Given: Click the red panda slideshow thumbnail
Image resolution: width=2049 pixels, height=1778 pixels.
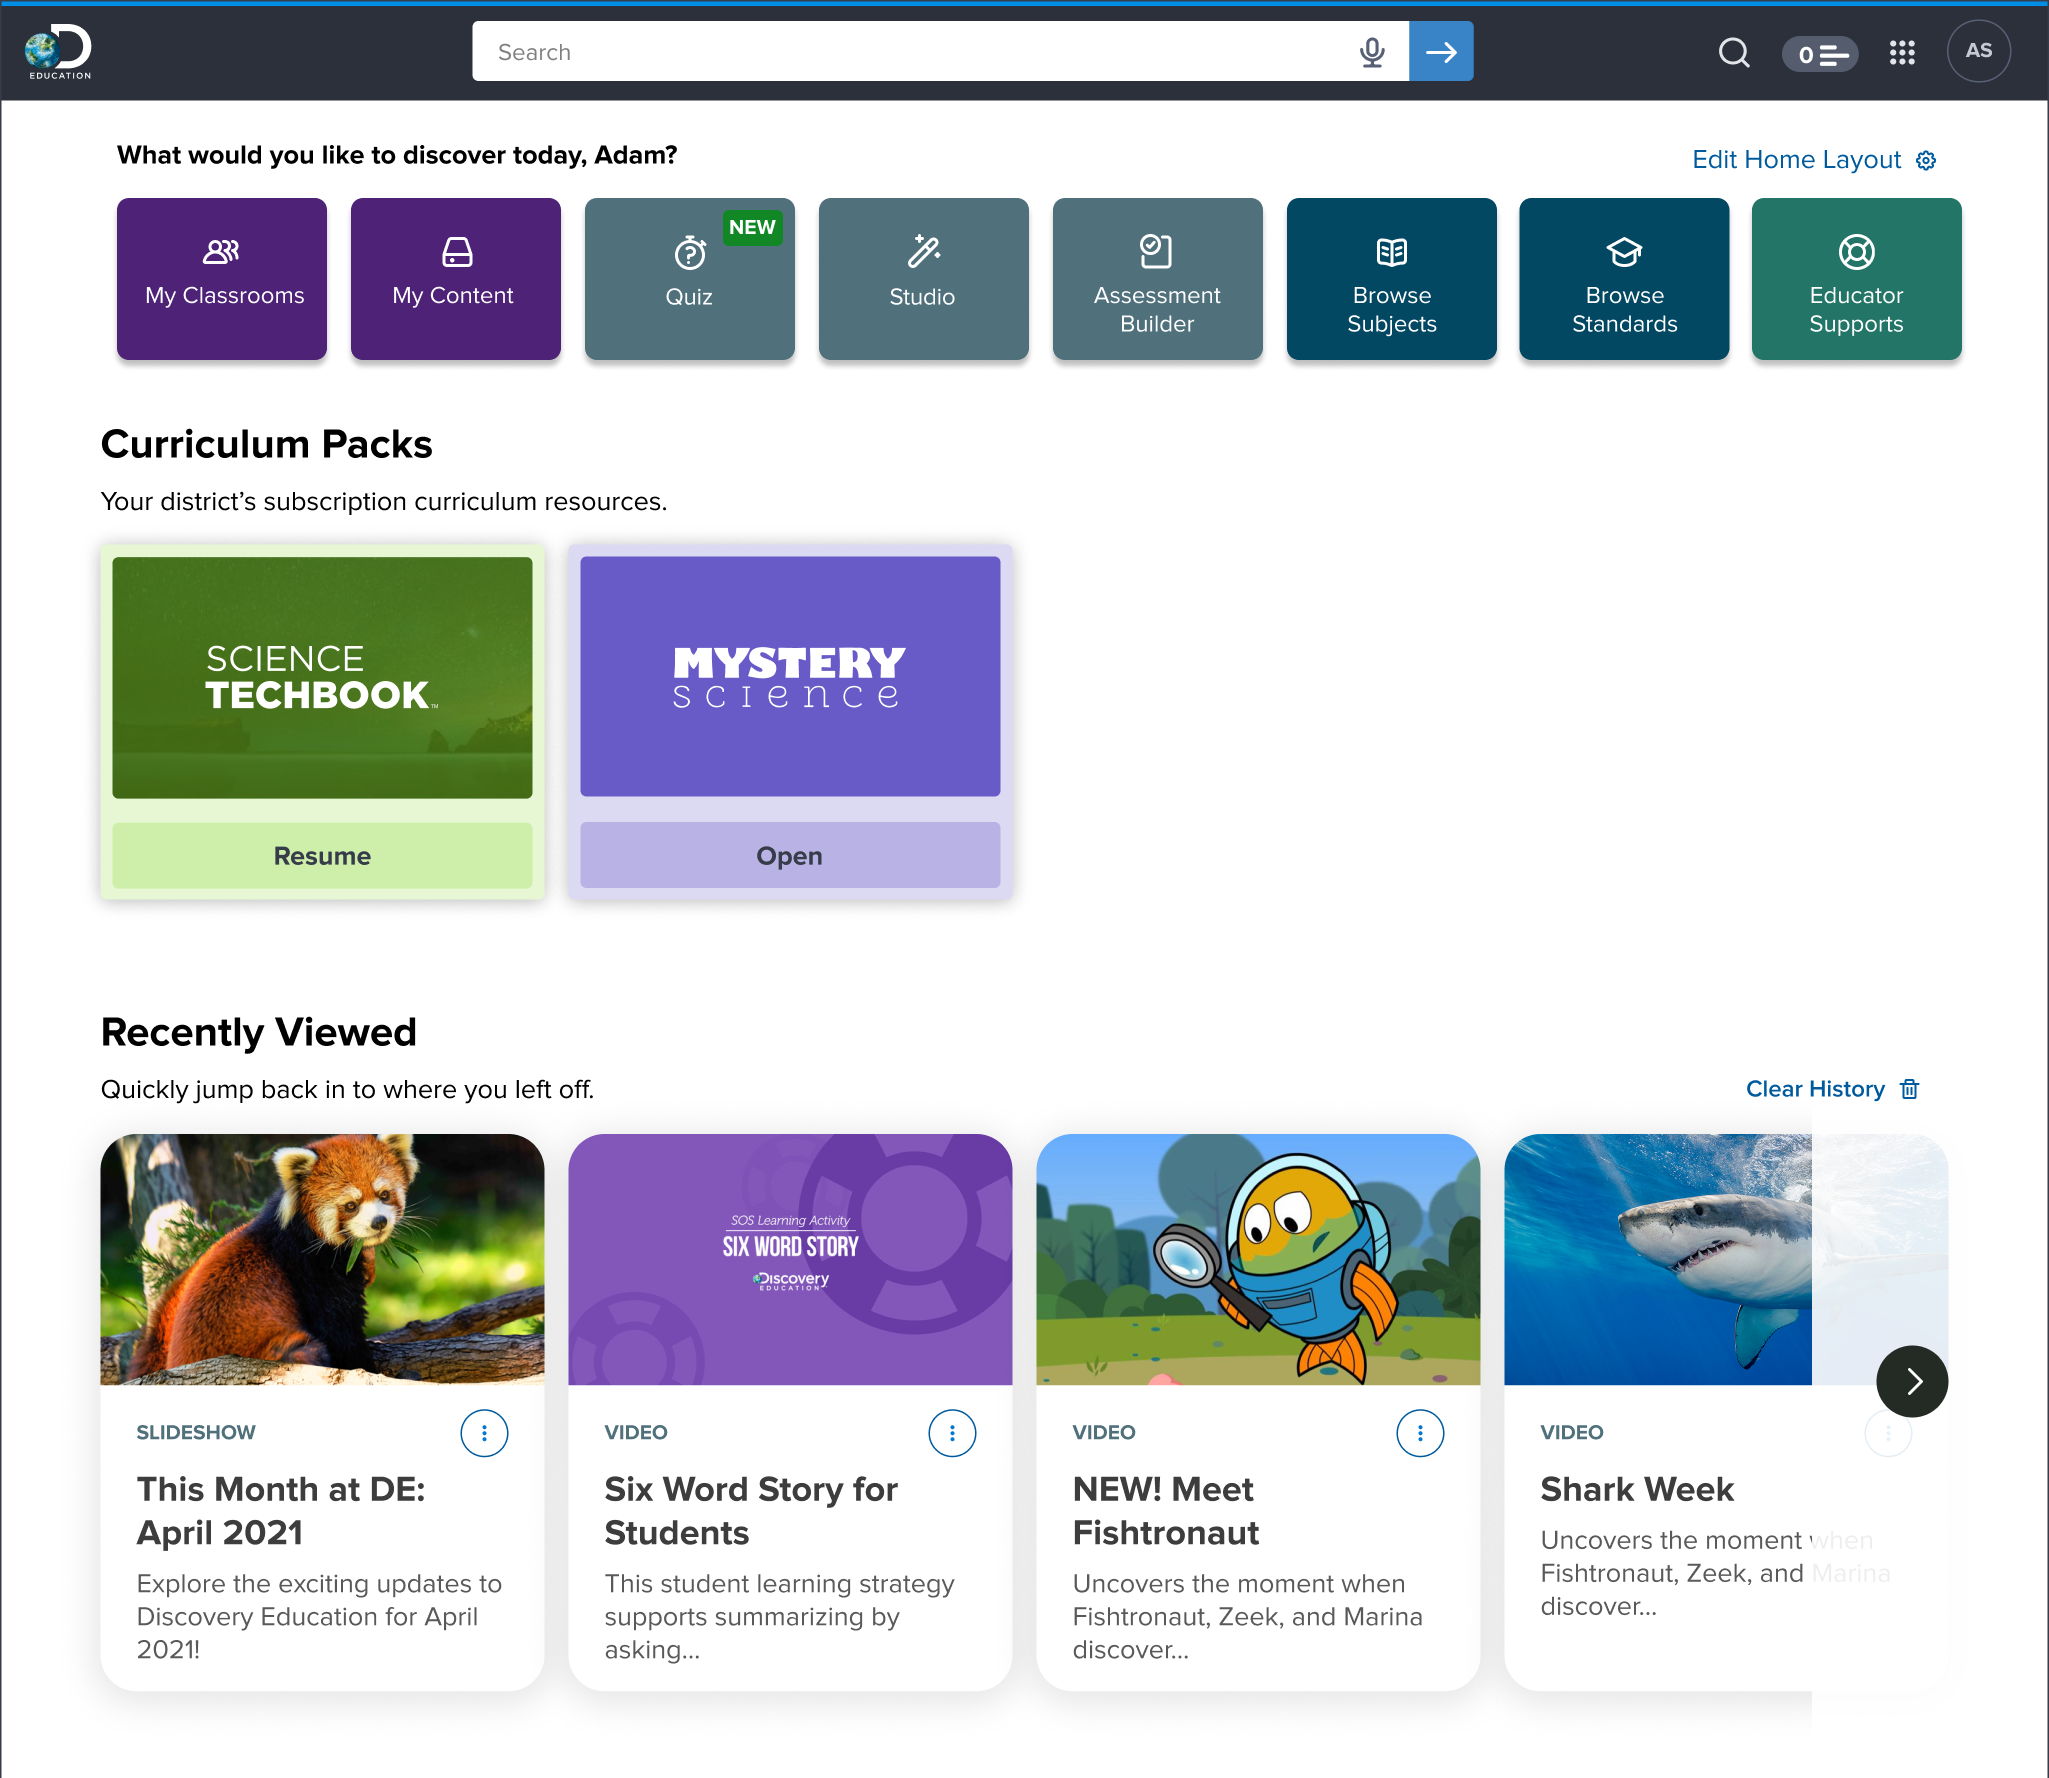Looking at the screenshot, I should [322, 1260].
